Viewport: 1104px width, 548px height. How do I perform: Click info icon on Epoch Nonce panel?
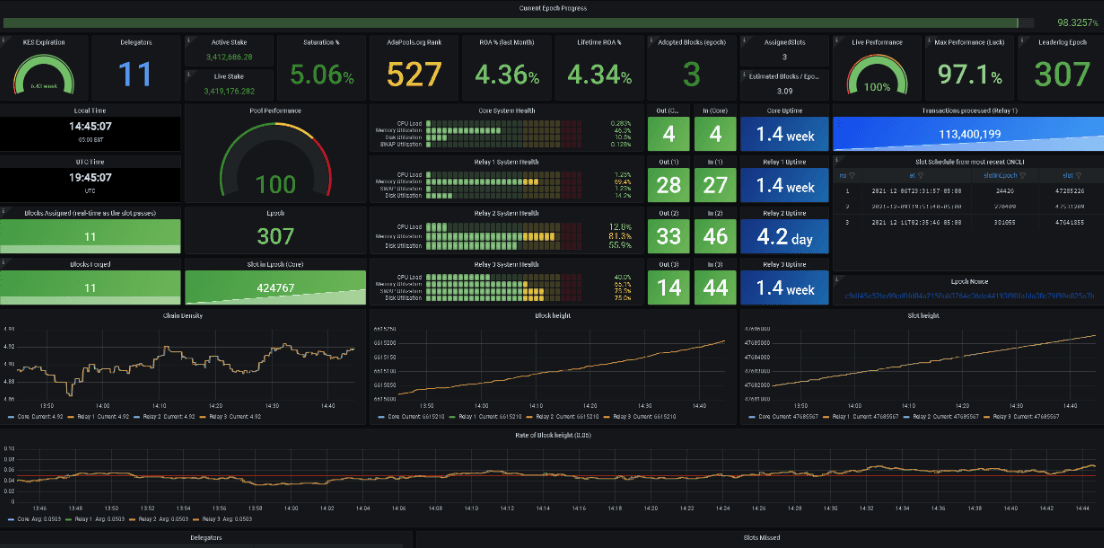coord(836,278)
